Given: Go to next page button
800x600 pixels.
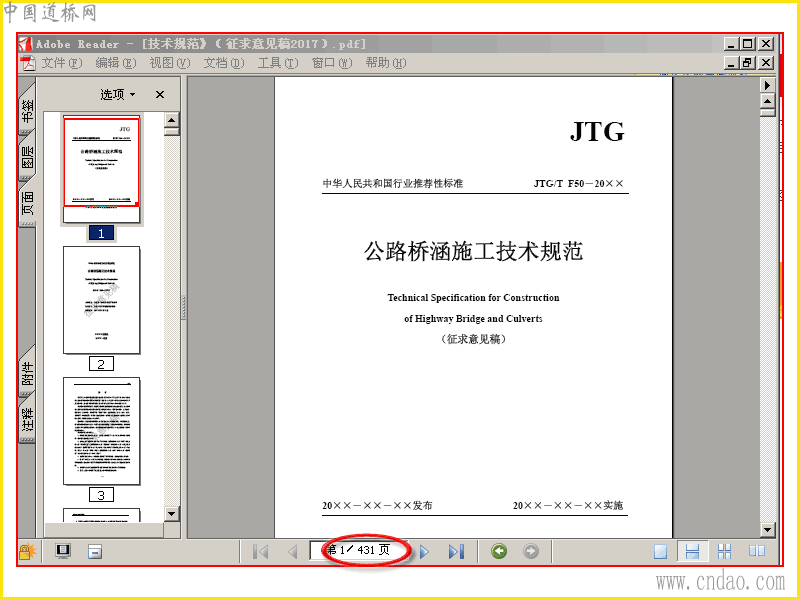Looking at the screenshot, I should 424,552.
